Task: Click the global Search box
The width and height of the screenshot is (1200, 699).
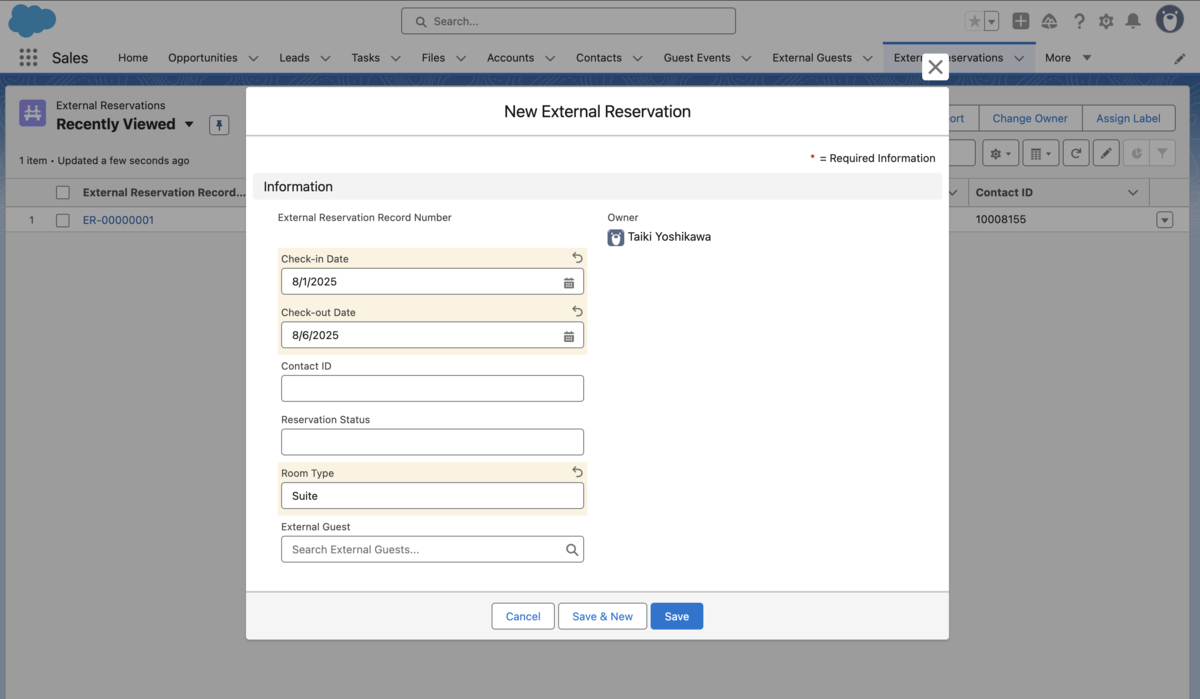Action: point(568,21)
